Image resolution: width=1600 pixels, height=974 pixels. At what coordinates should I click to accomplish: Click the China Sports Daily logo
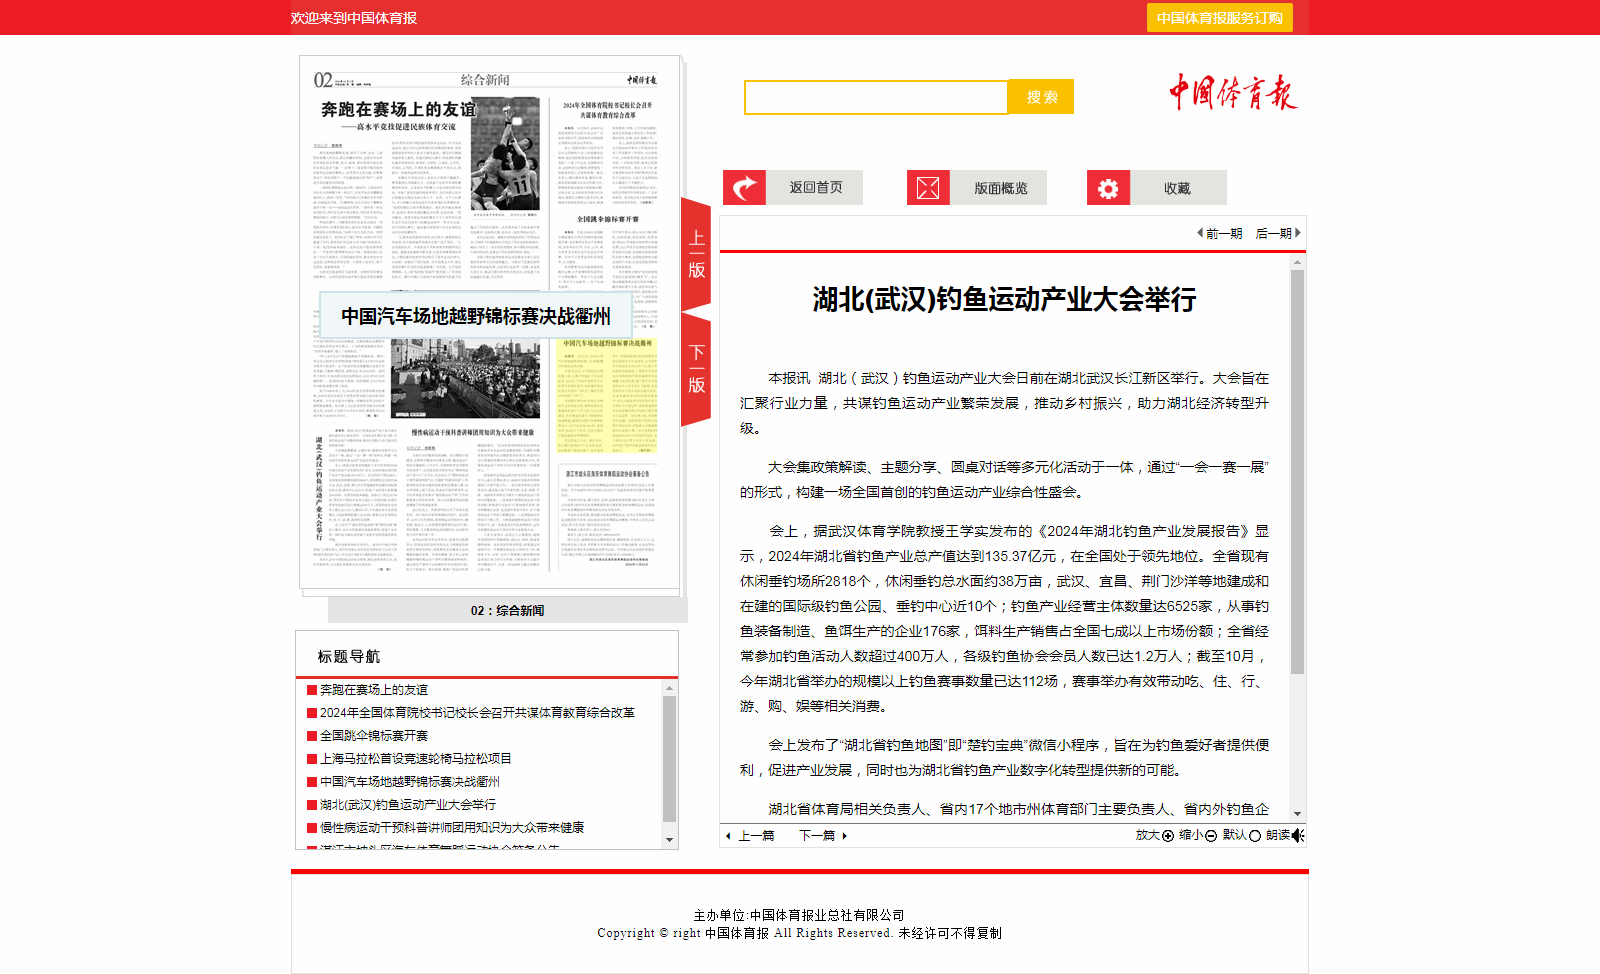tap(1233, 93)
